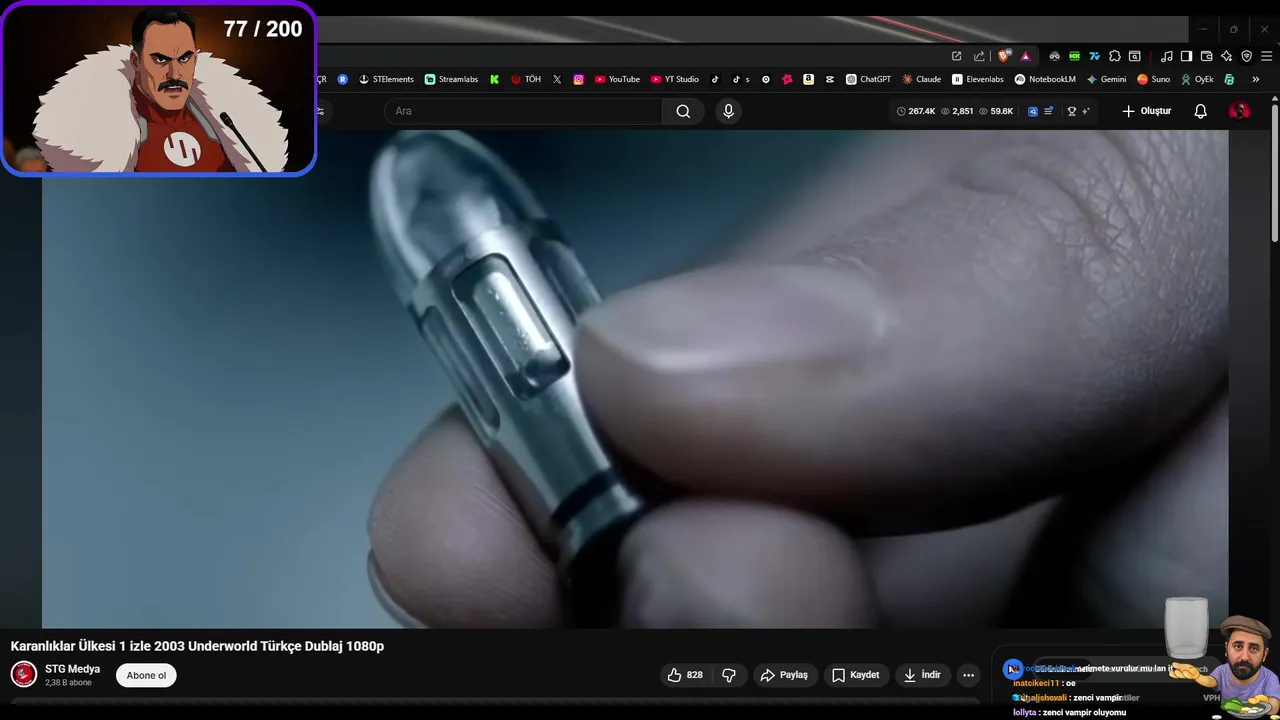Open the YouTube account avatar menu
The width and height of the screenshot is (1280, 720).
(x=1239, y=111)
